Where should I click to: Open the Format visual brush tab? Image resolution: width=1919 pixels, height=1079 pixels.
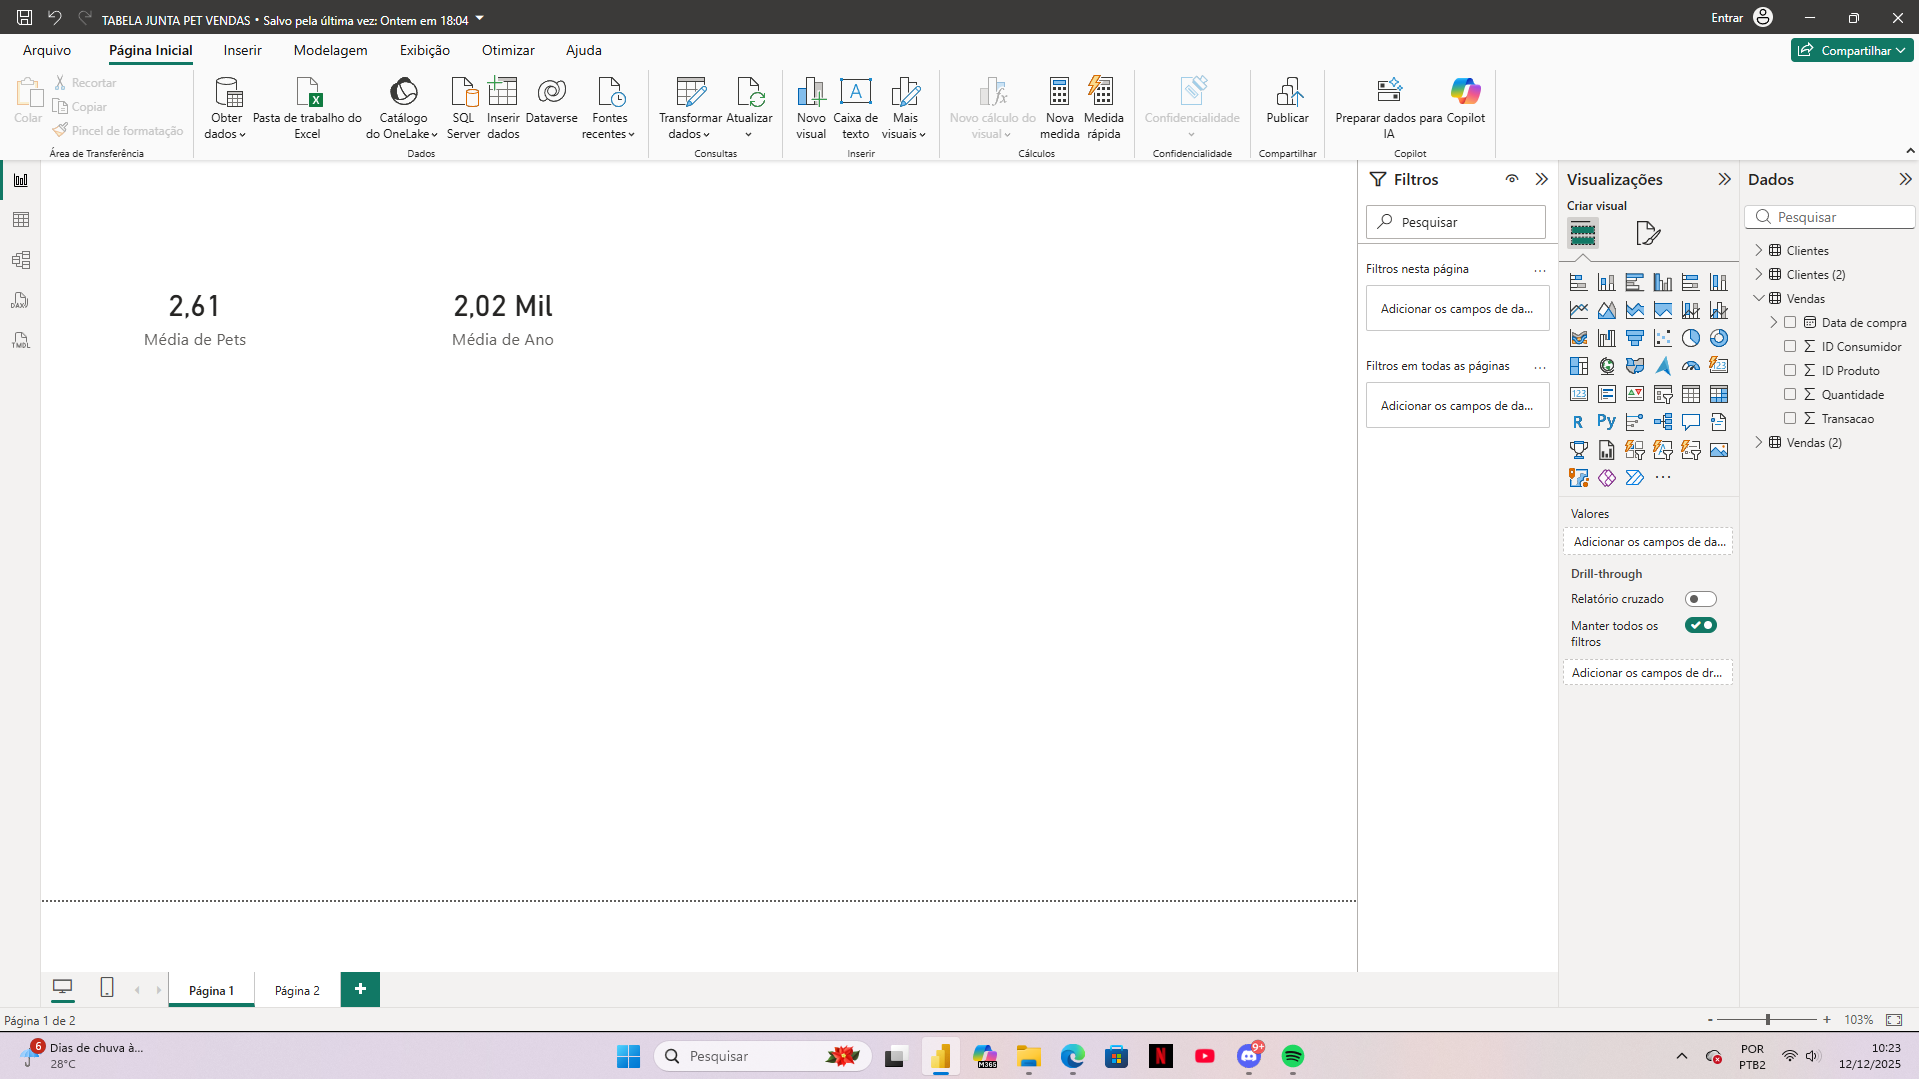pyautogui.click(x=1648, y=233)
